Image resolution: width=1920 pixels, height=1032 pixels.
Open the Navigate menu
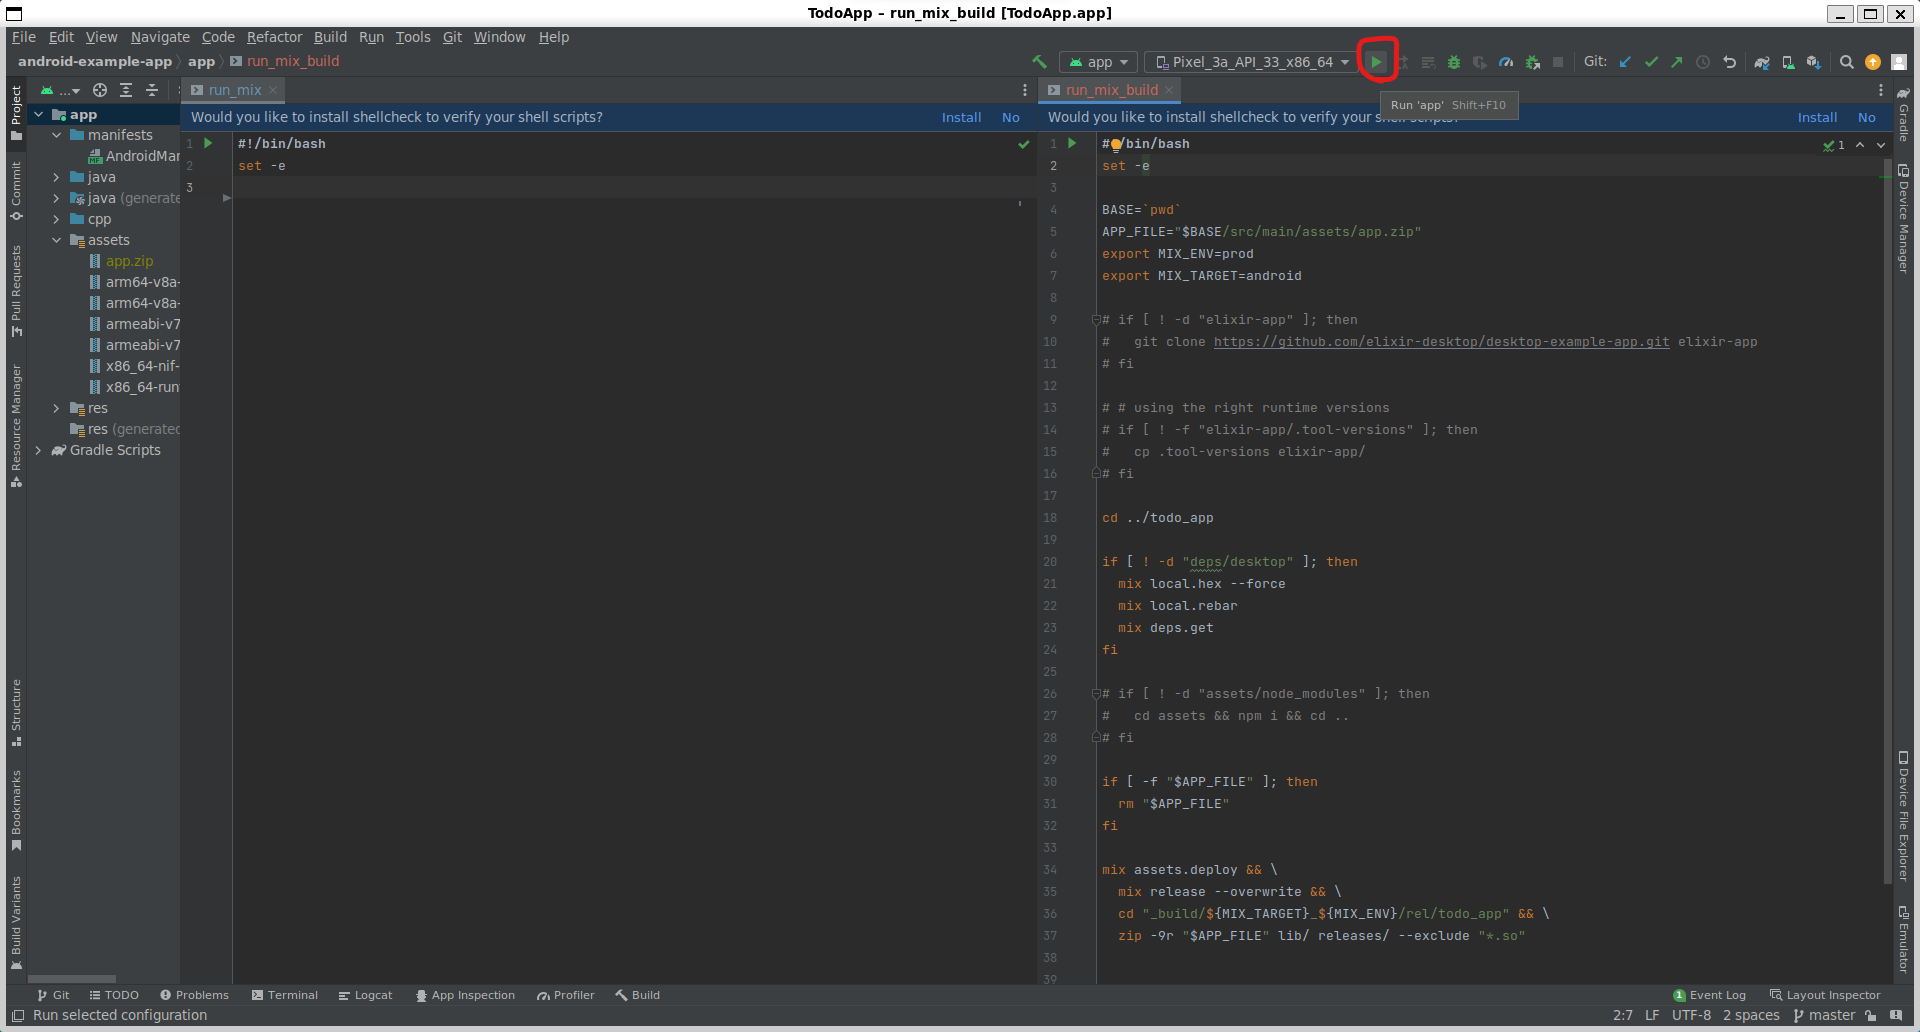pyautogui.click(x=160, y=37)
